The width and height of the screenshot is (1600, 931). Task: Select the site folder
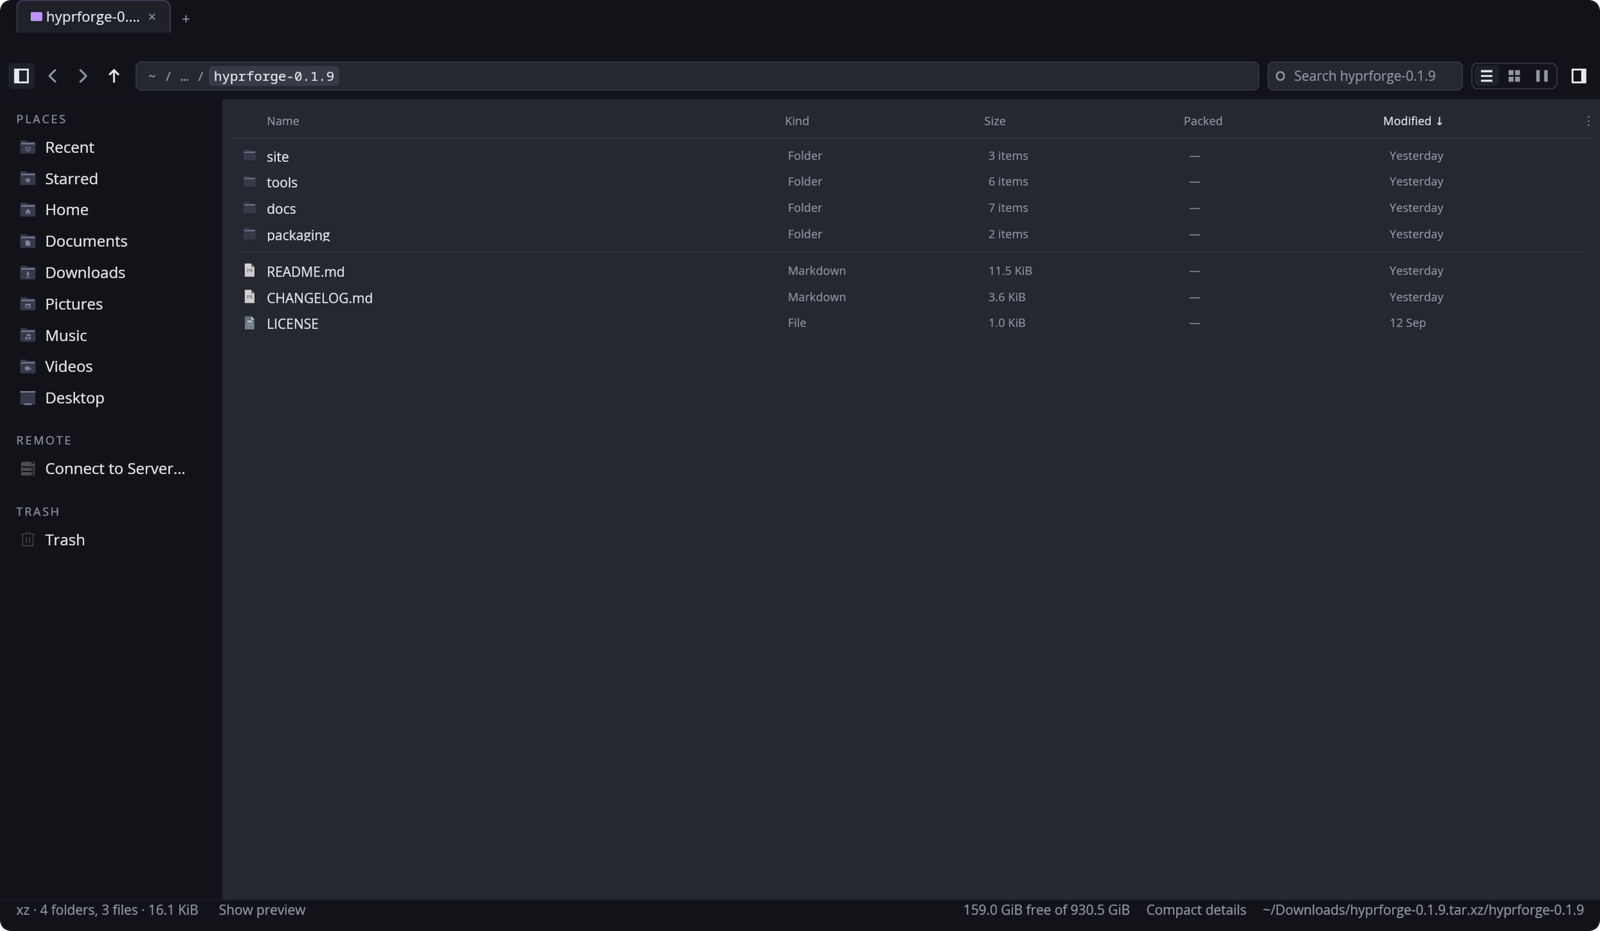click(x=910, y=156)
